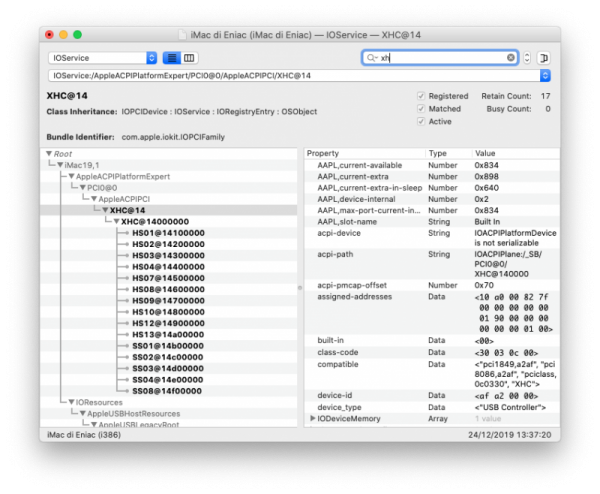Switch to the column browser view icon
This screenshot has height=494, width=600.
190,58
